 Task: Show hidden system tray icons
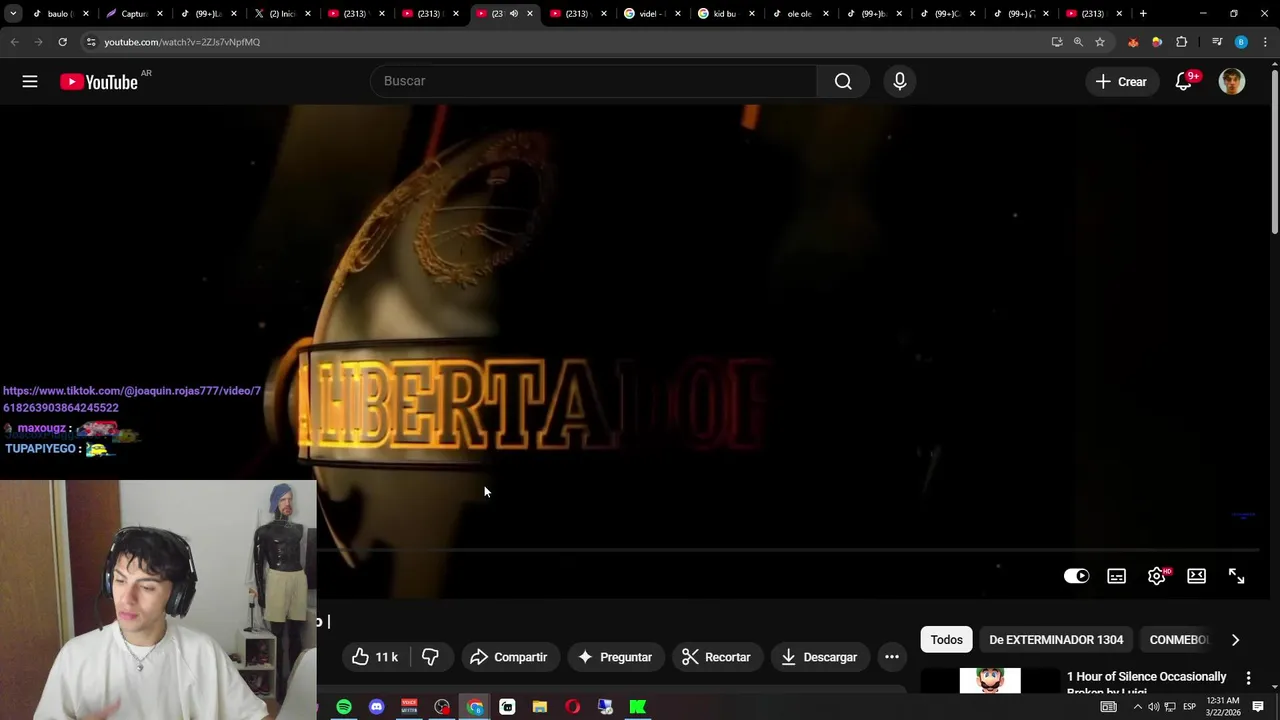pos(1136,707)
